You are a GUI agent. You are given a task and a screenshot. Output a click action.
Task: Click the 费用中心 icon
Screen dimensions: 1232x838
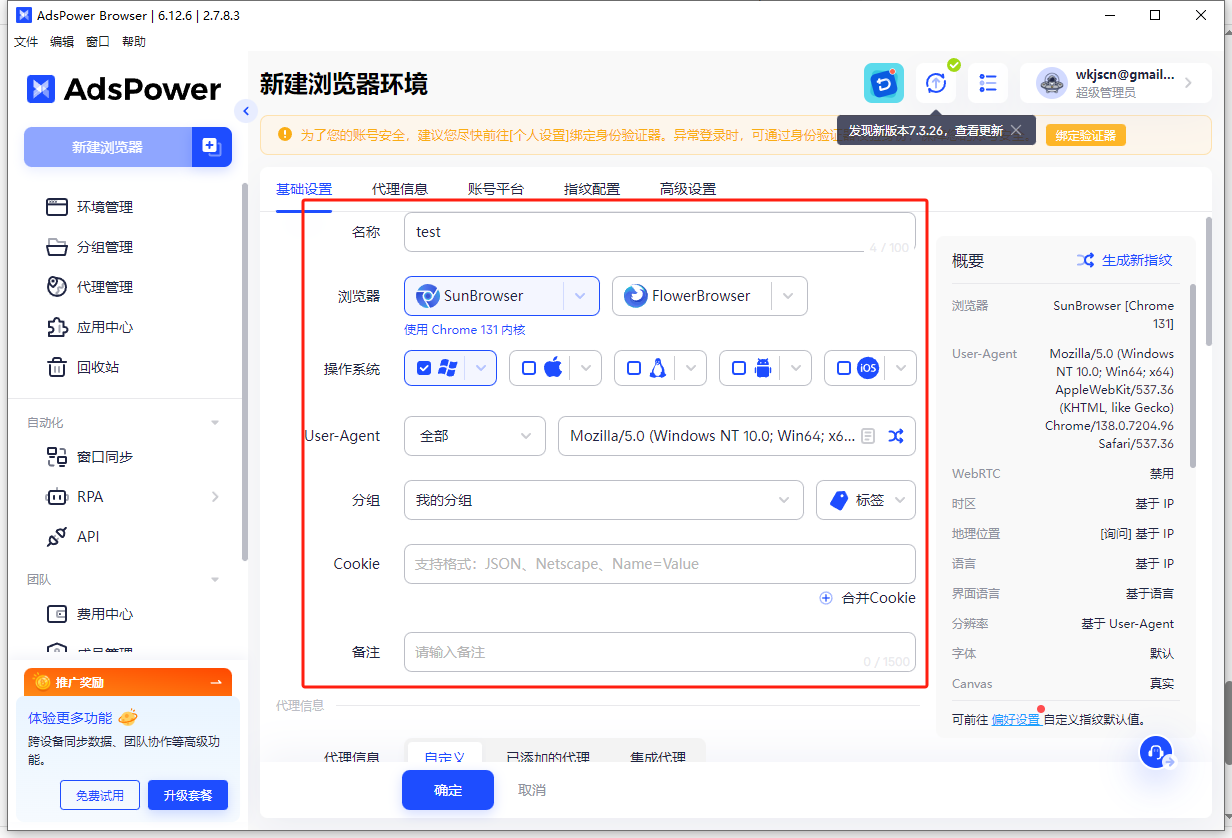[57, 614]
